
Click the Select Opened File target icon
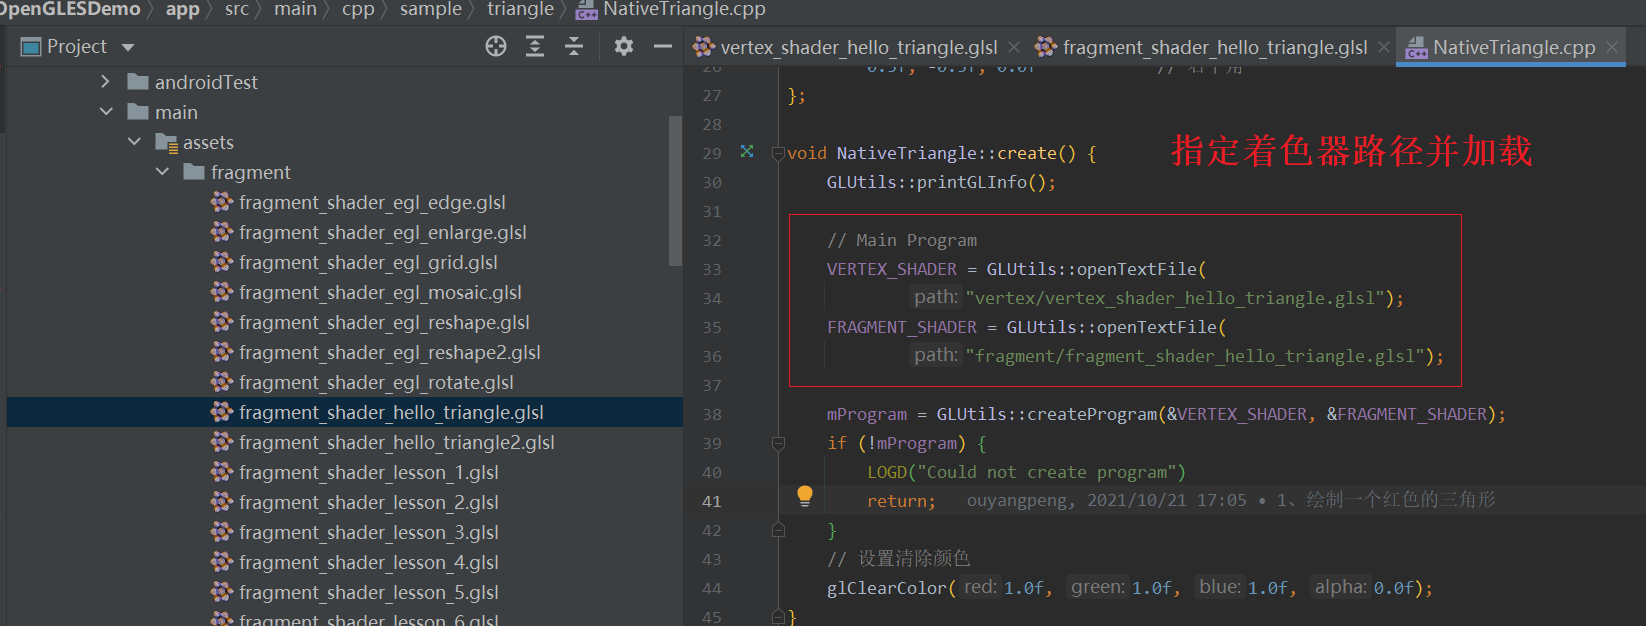[496, 46]
